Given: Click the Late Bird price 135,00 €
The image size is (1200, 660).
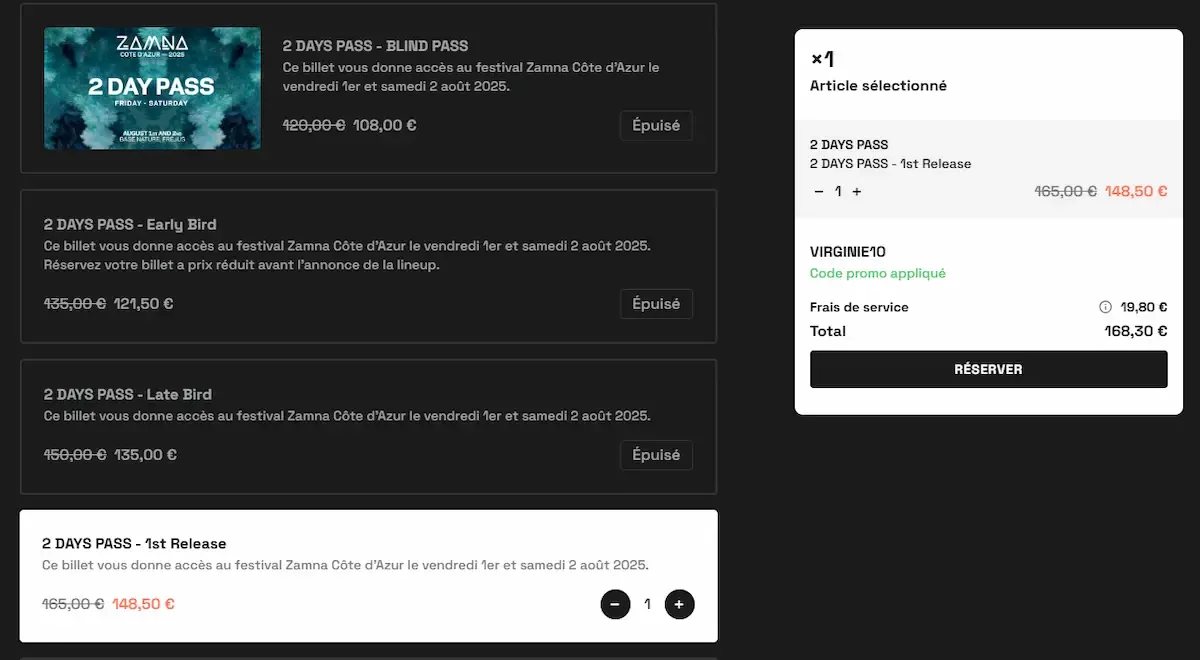Looking at the screenshot, I should coord(146,454).
